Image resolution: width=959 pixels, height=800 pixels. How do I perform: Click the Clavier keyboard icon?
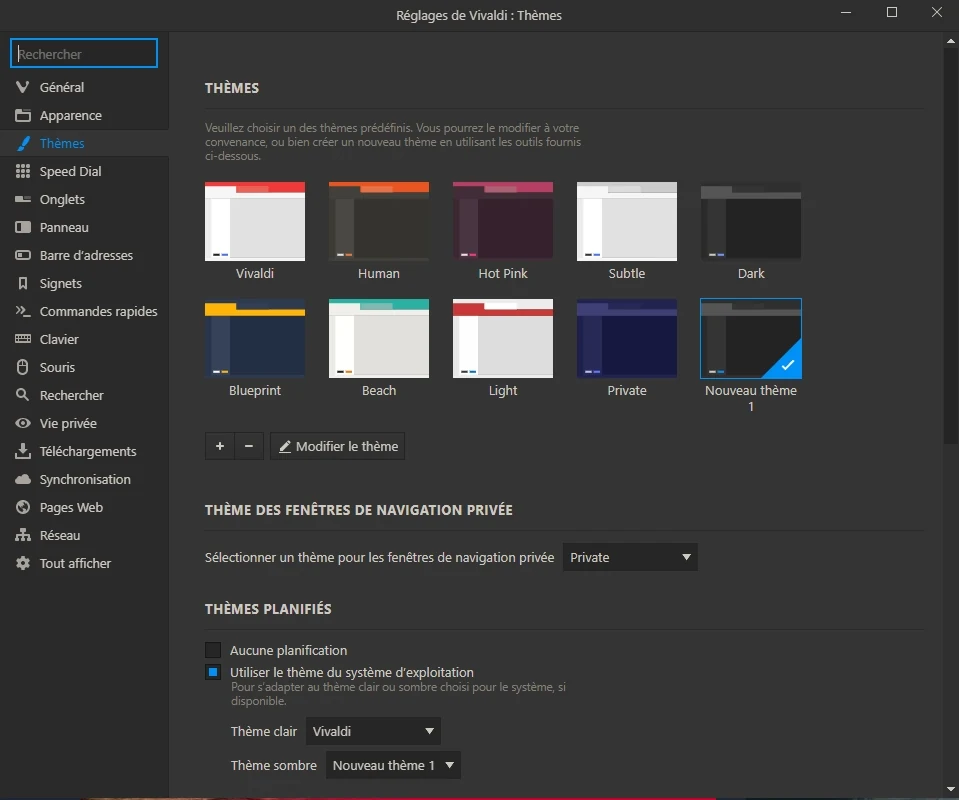coord(23,339)
